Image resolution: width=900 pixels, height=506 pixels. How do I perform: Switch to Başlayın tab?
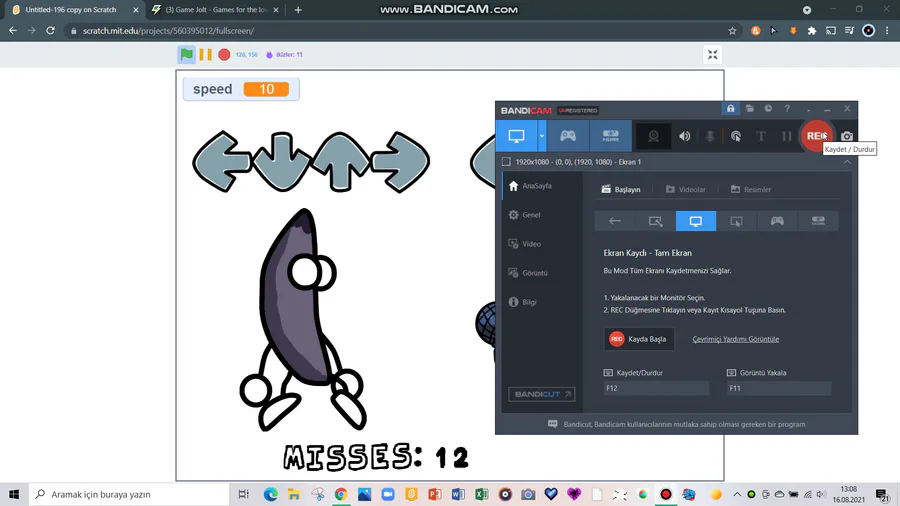(621, 189)
